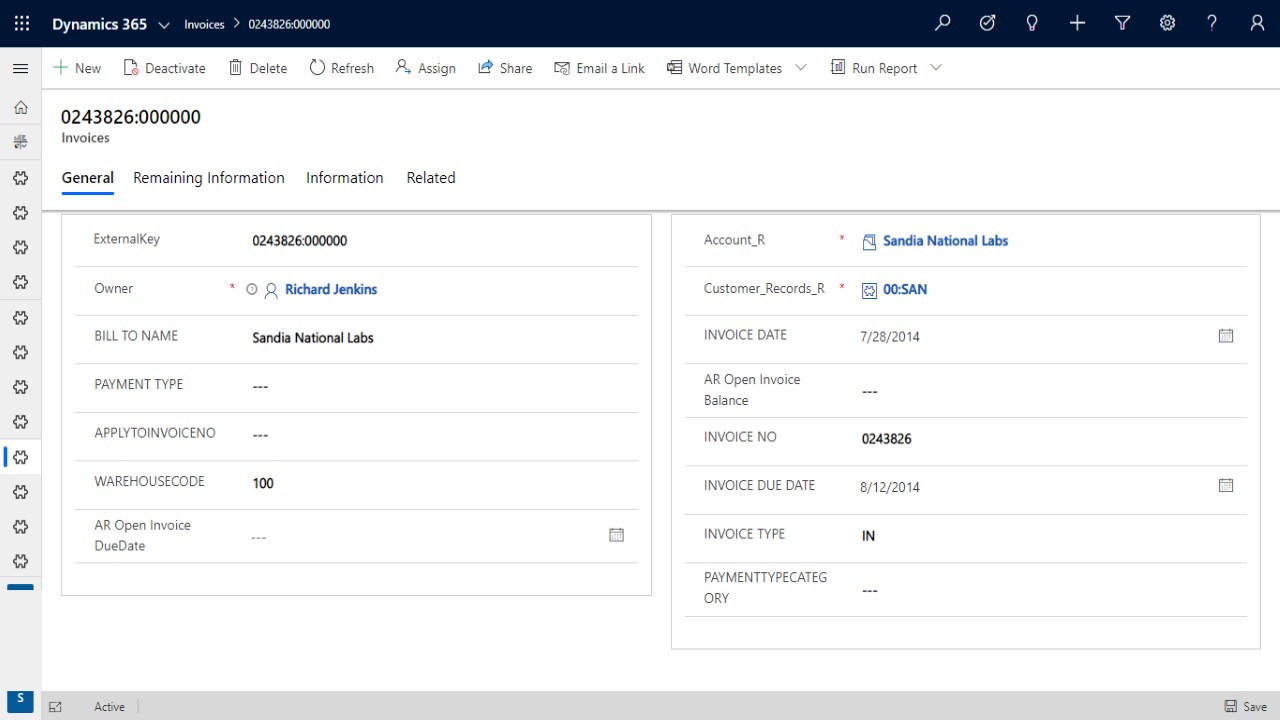Click the search magnifier icon in header

[943, 23]
